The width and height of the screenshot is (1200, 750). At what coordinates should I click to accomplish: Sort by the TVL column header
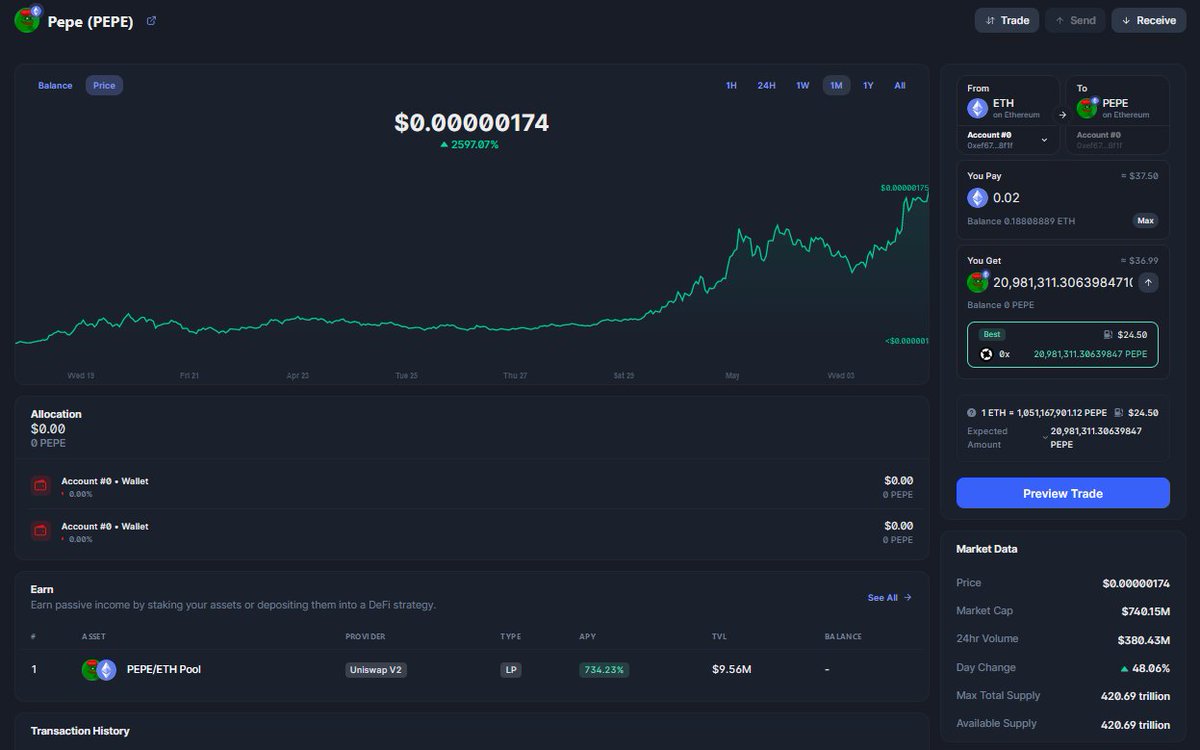pos(719,636)
